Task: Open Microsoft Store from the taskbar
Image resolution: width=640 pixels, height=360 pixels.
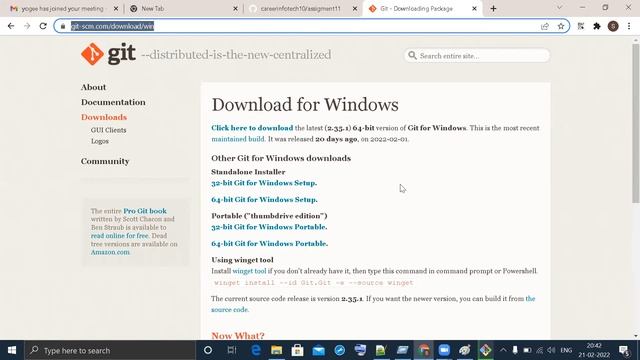Action: [298, 350]
